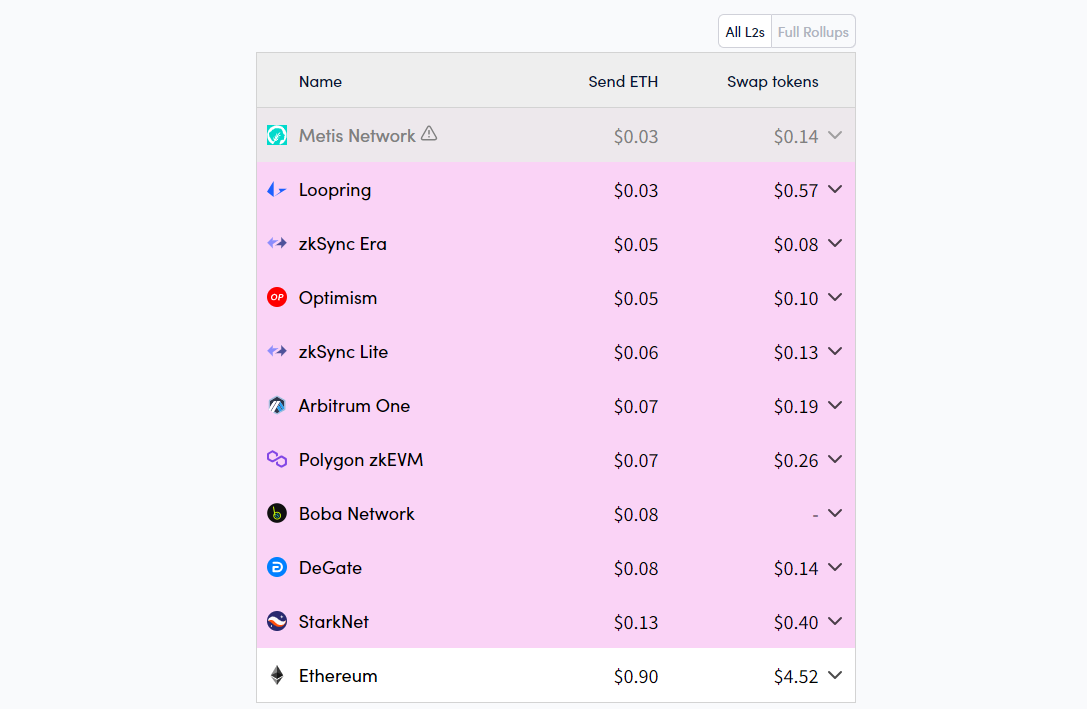
Task: Click the red Optimism OP icon
Action: [x=277, y=297]
